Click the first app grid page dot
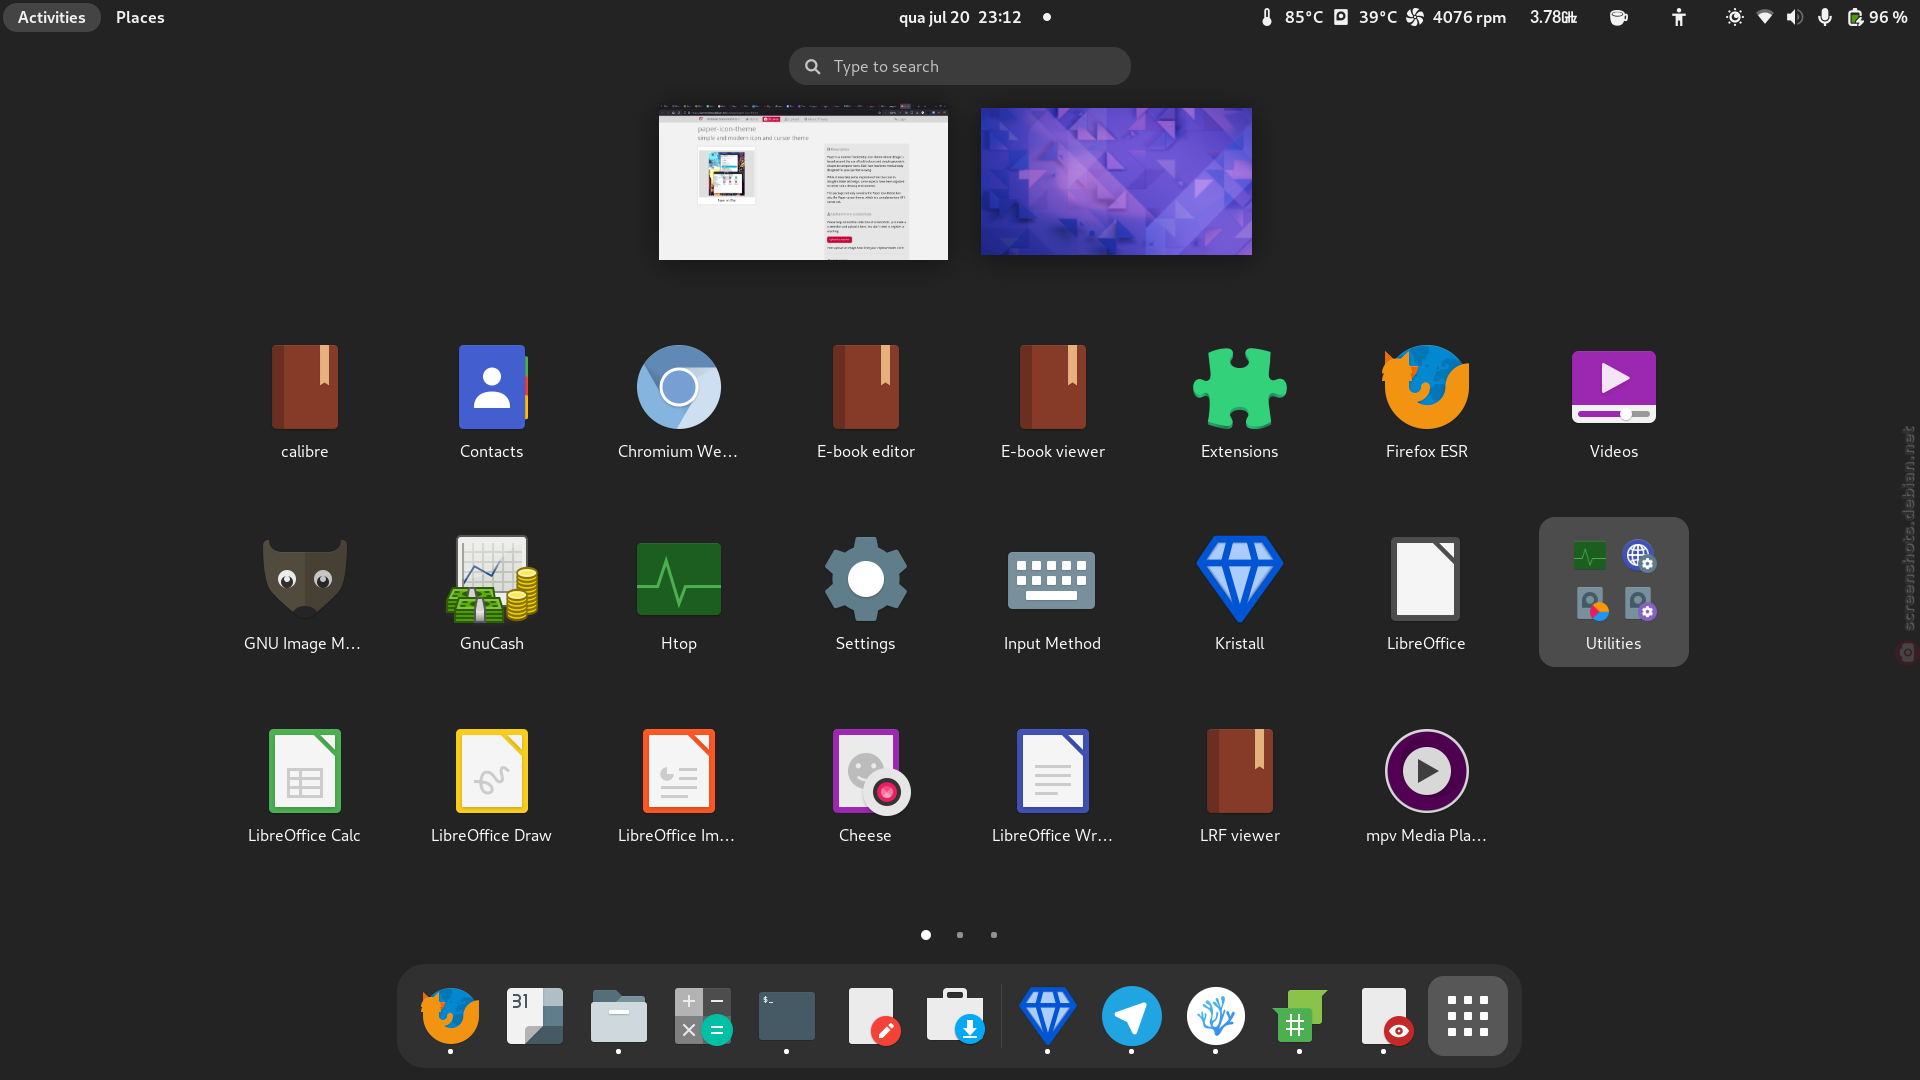1920x1080 pixels. coord(926,935)
